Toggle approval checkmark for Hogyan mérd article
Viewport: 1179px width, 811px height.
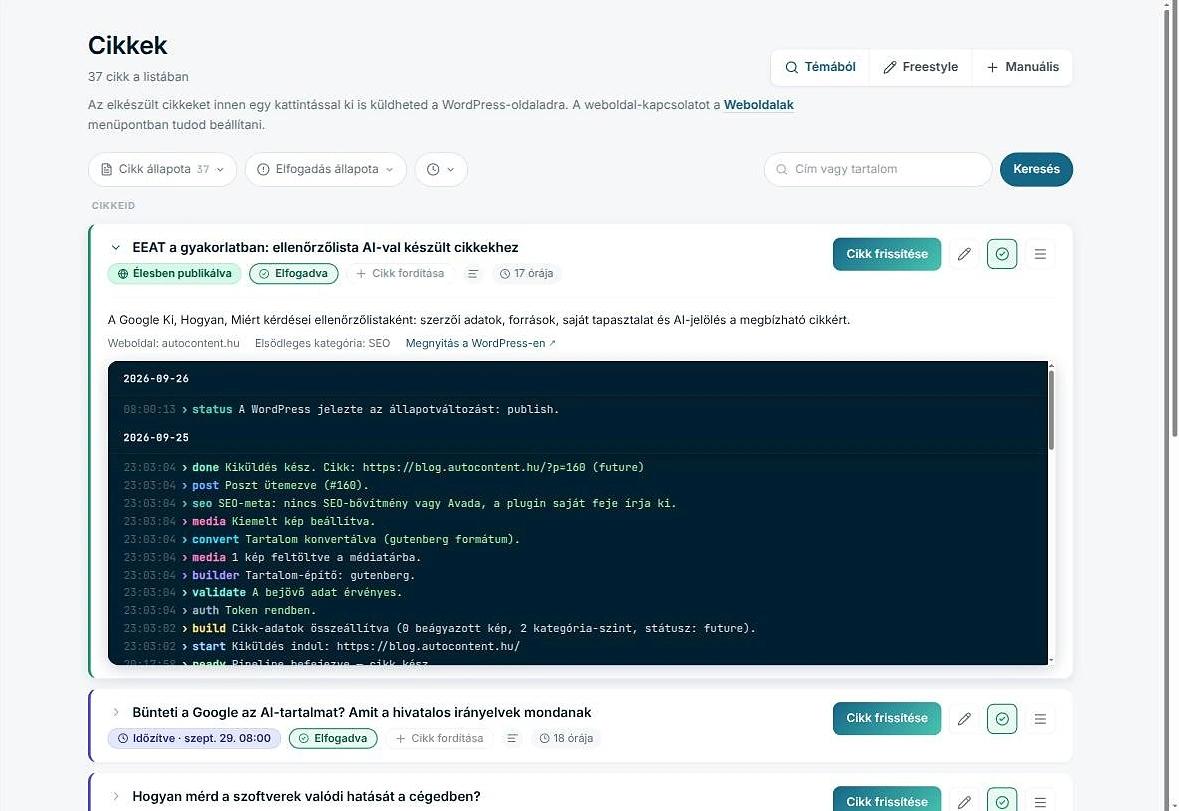click(x=1002, y=801)
